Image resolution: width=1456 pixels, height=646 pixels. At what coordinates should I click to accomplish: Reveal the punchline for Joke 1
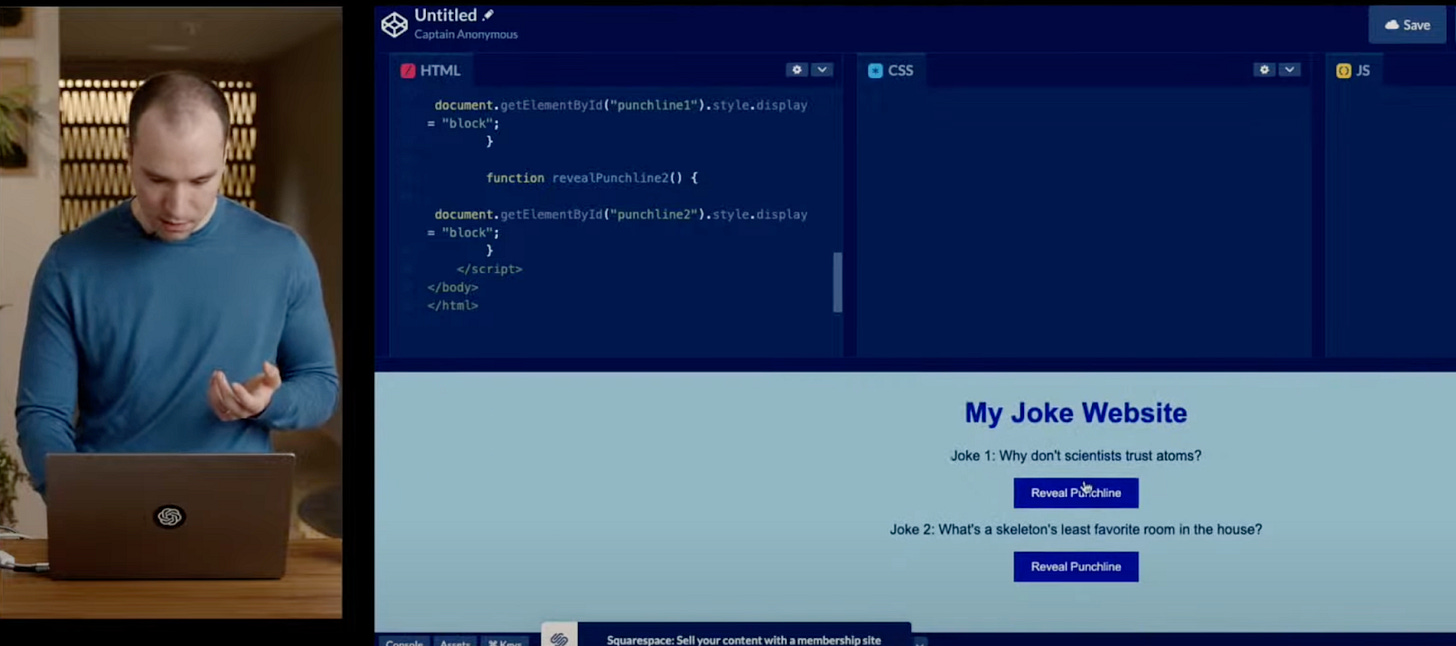point(1076,493)
